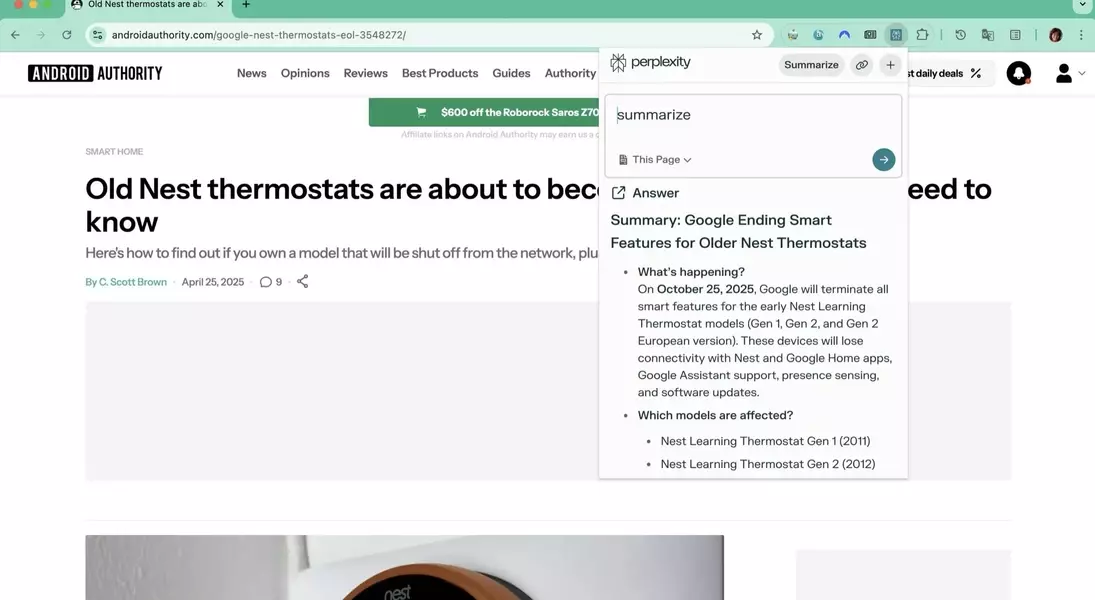The height and width of the screenshot is (600, 1095).
Task: Open site information icon in address bar
Action: coord(98,35)
